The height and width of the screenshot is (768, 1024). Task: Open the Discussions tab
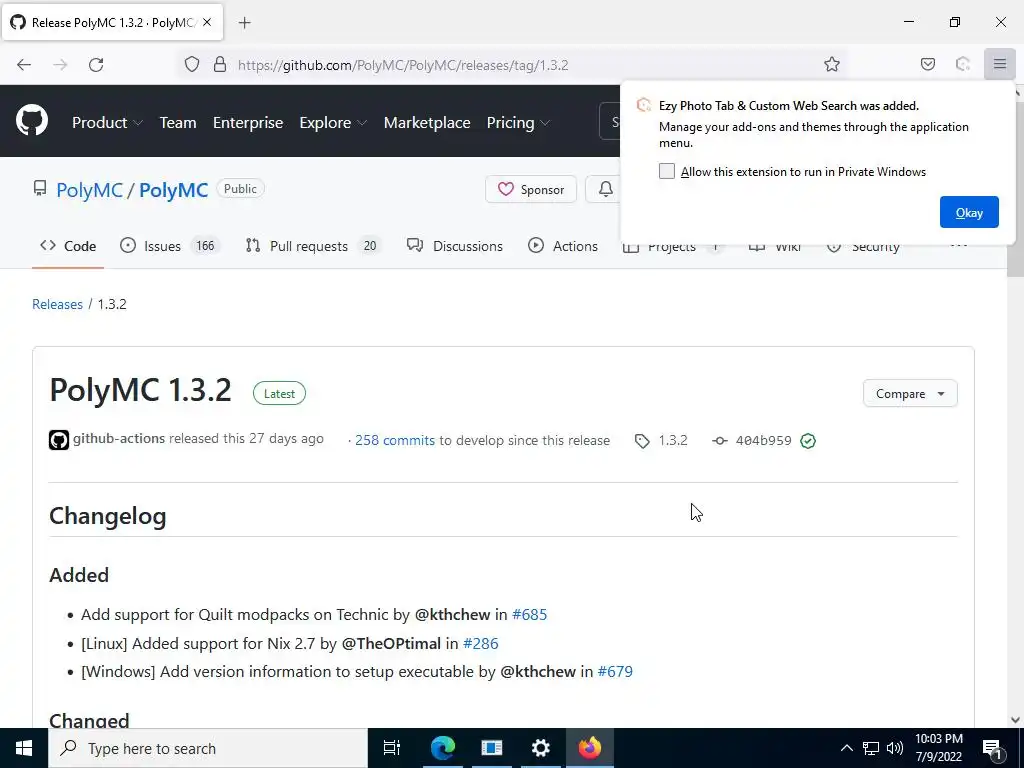coord(455,246)
